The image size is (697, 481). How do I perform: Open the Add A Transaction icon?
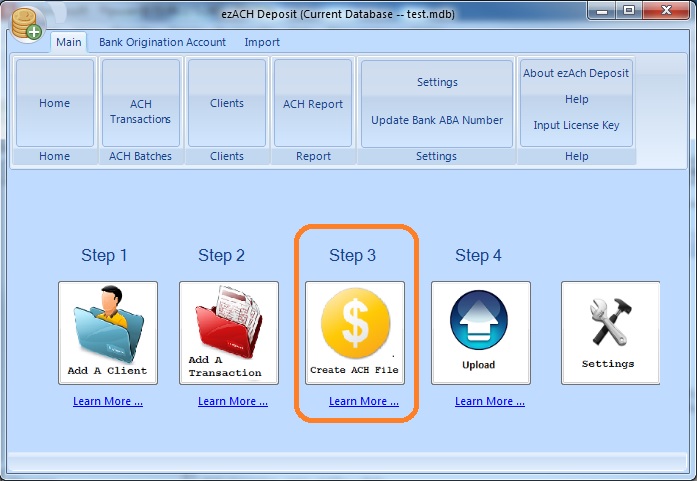point(228,332)
